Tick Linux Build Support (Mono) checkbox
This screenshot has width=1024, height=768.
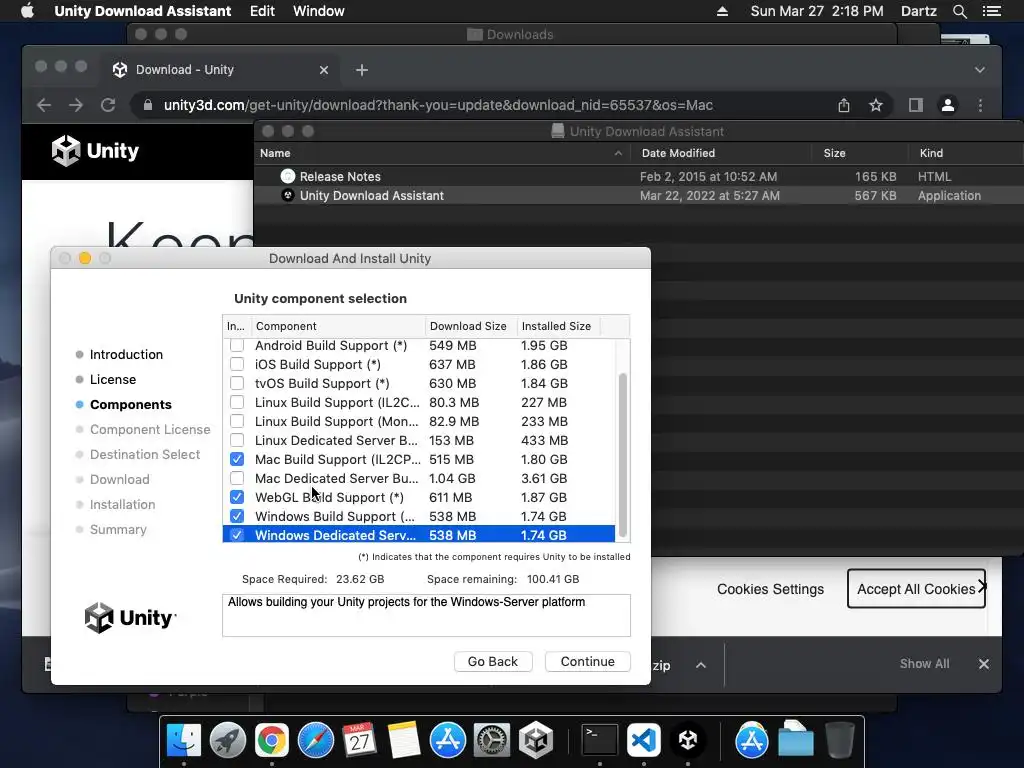click(x=237, y=421)
